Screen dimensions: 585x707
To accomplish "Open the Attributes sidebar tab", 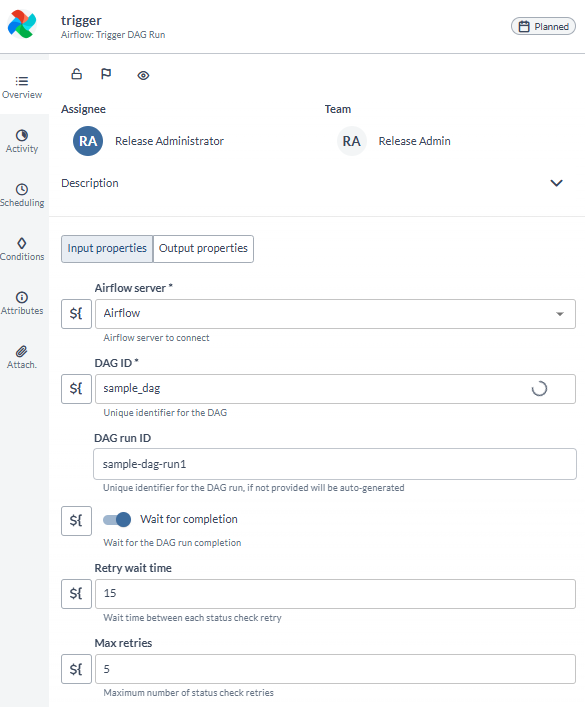I will tap(22, 303).
